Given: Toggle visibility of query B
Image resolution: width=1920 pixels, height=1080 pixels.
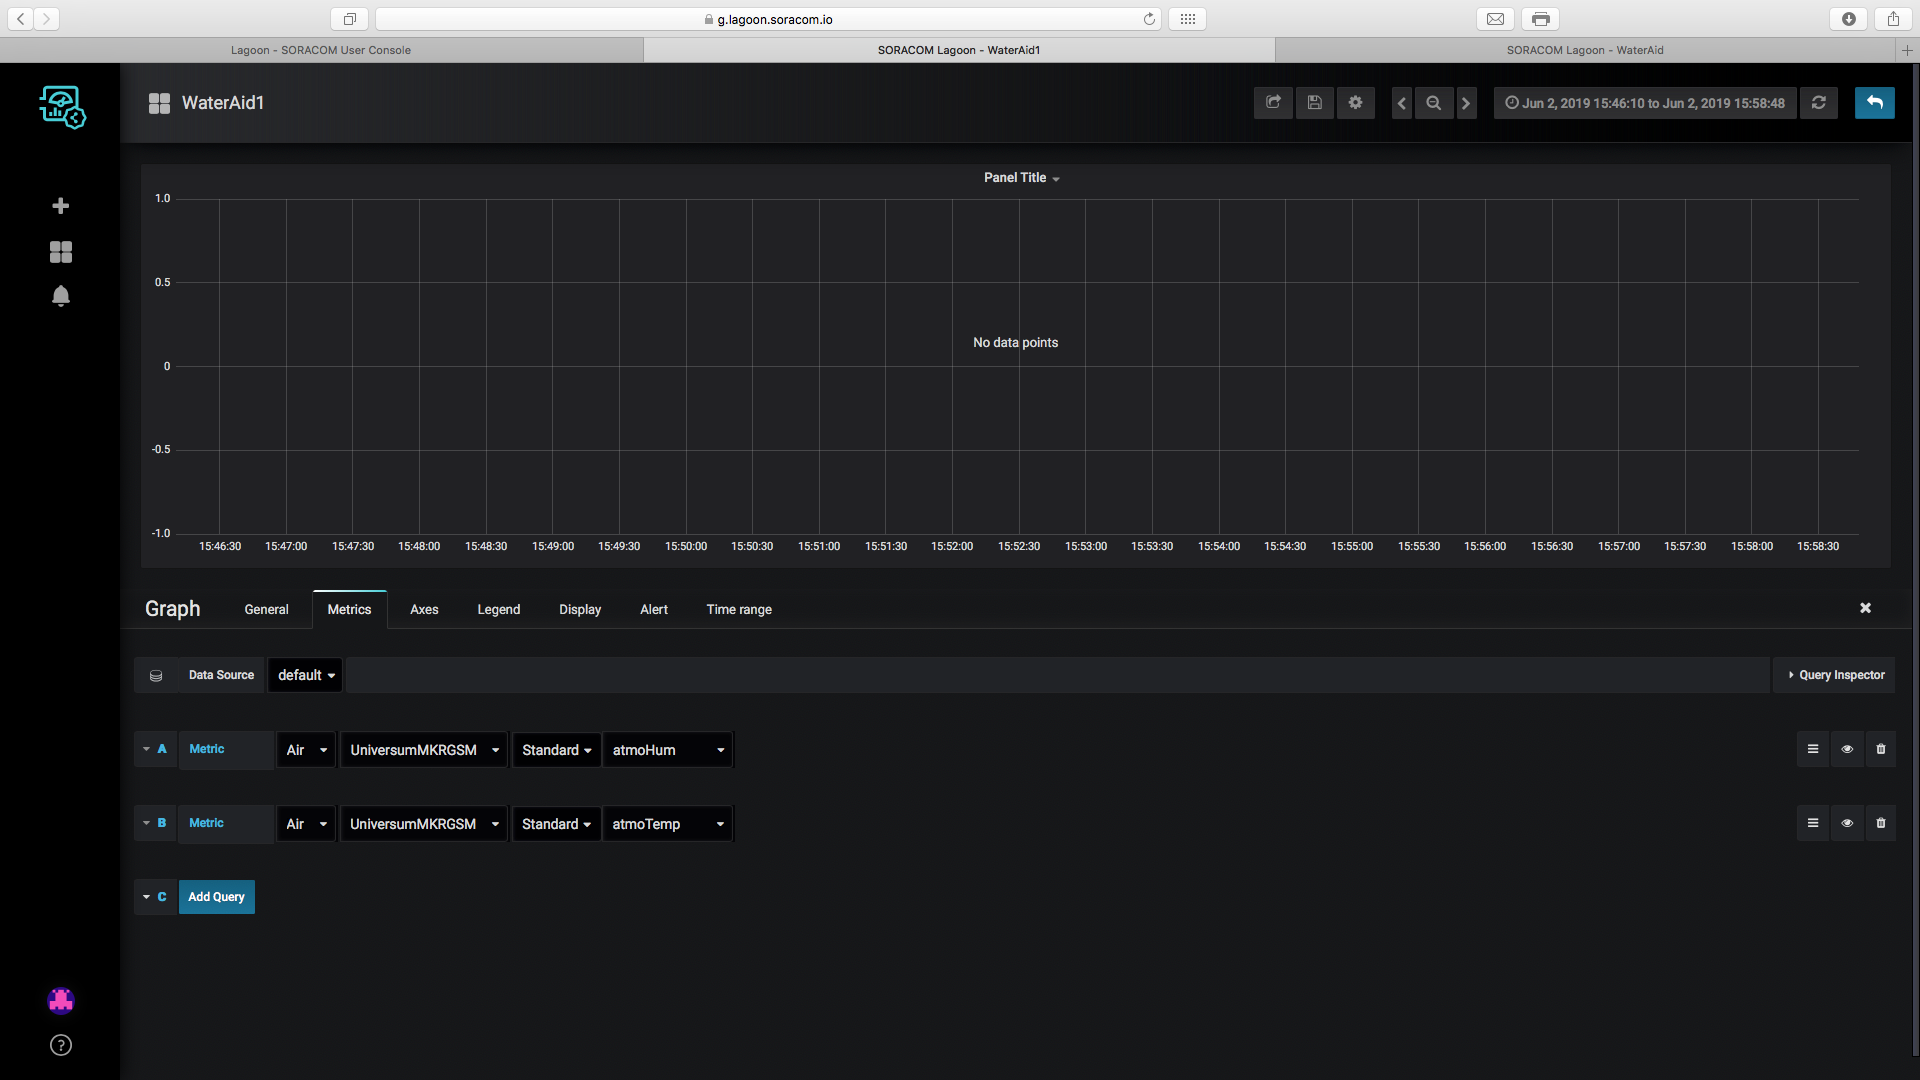Looking at the screenshot, I should coord(1846,823).
